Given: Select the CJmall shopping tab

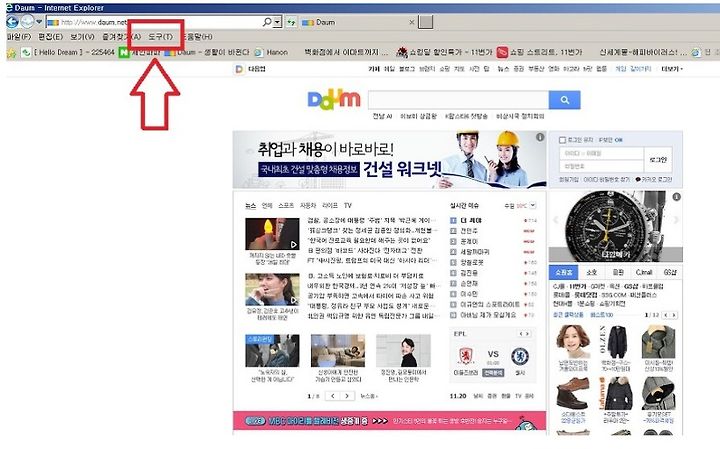Looking at the screenshot, I should 644,273.
